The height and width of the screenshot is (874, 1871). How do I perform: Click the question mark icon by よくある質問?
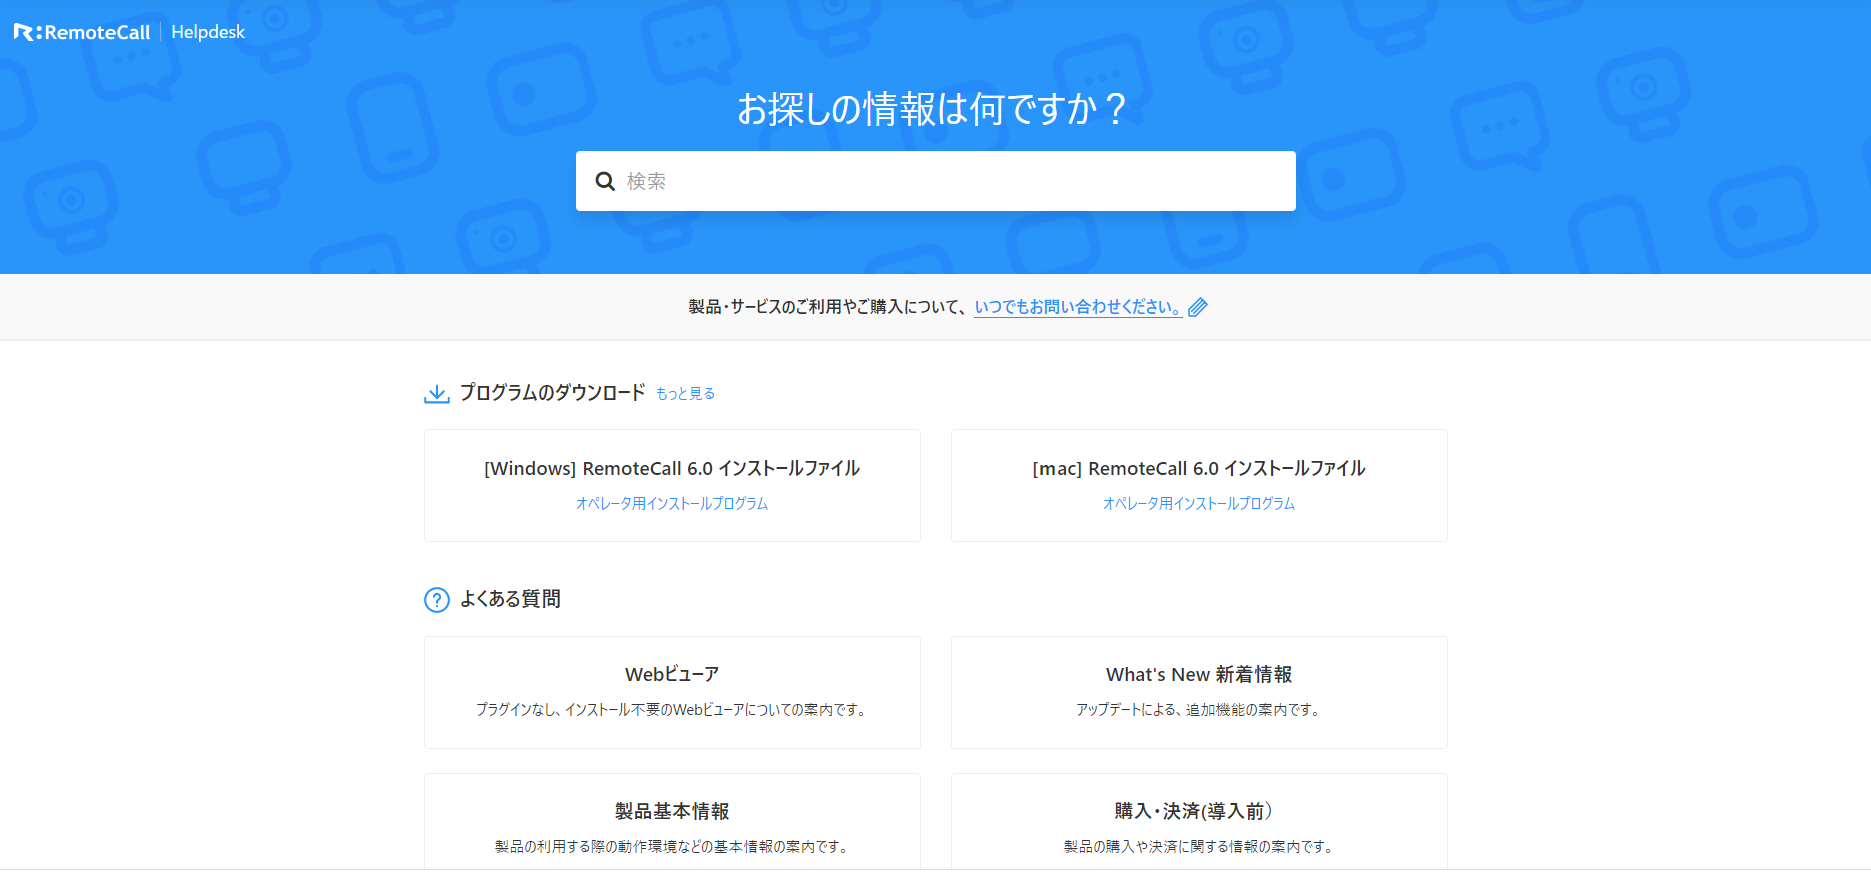(437, 600)
